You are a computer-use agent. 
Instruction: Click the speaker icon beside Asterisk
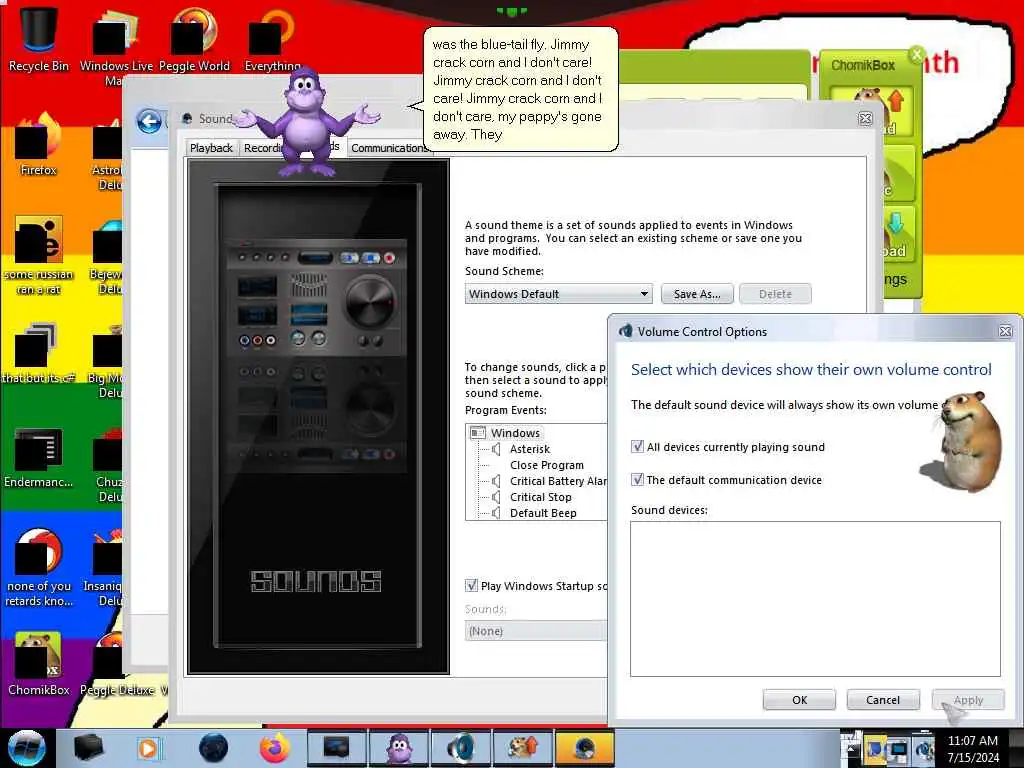pyautogui.click(x=496, y=449)
